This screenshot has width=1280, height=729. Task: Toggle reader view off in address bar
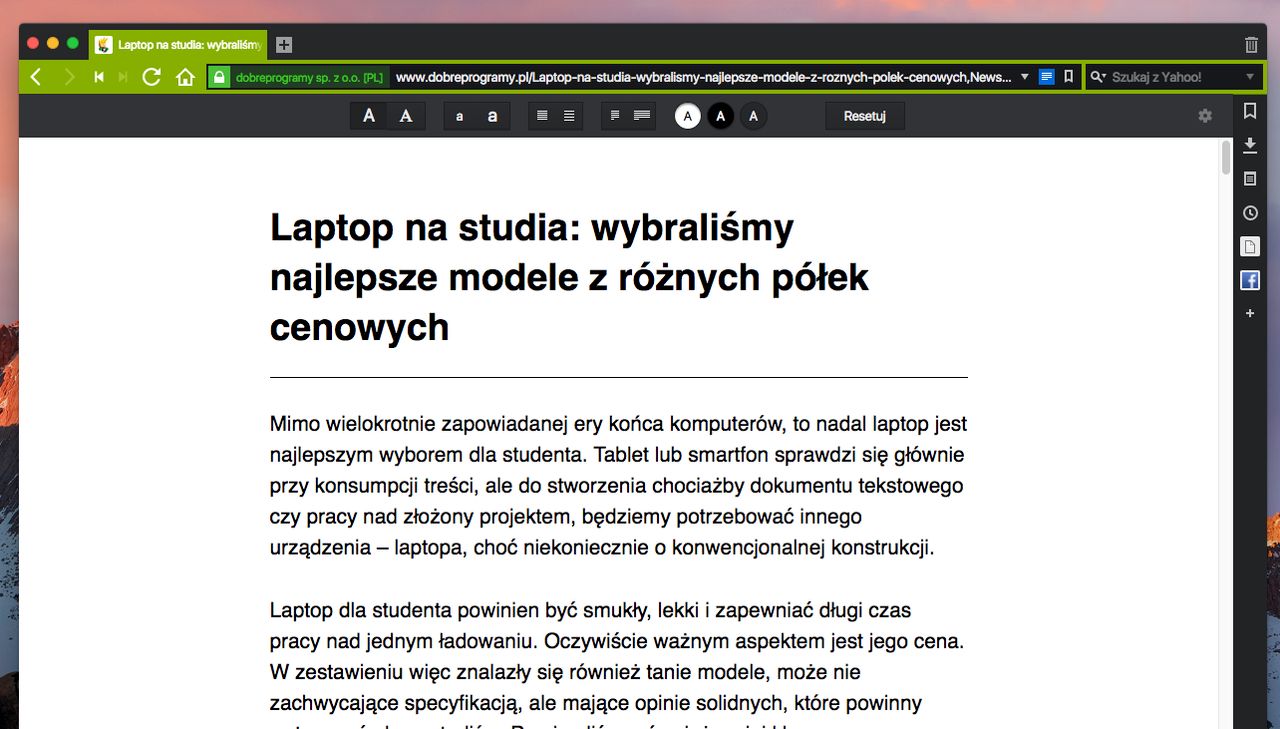click(1047, 77)
